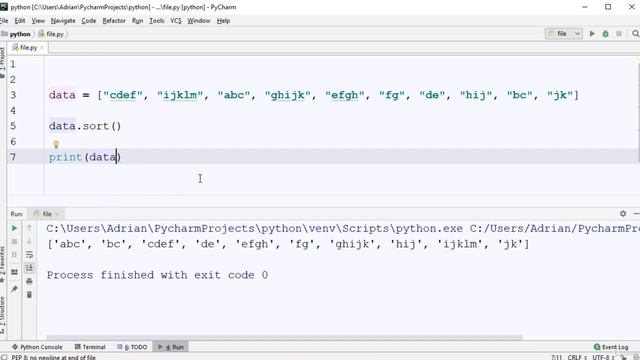This screenshot has height=360, width=640.
Task: Click on data.sort() in line 5
Action: tap(85, 126)
